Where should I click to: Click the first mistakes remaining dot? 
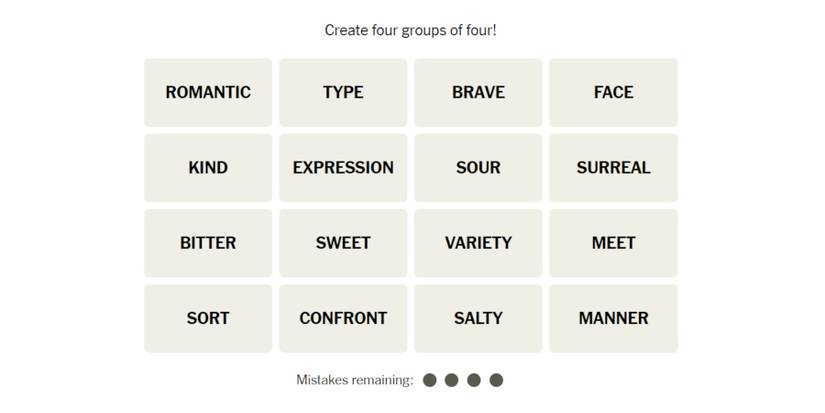tap(430, 380)
